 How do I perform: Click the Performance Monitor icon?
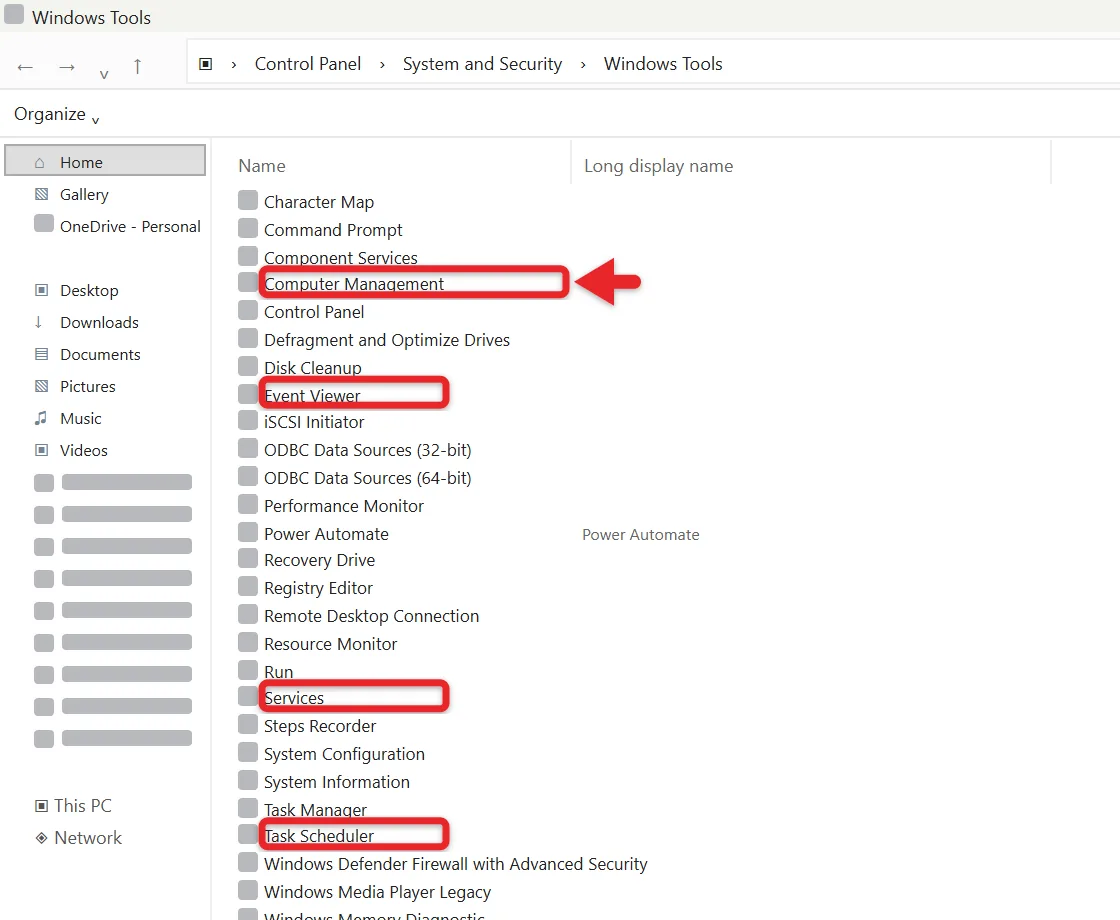(x=248, y=504)
